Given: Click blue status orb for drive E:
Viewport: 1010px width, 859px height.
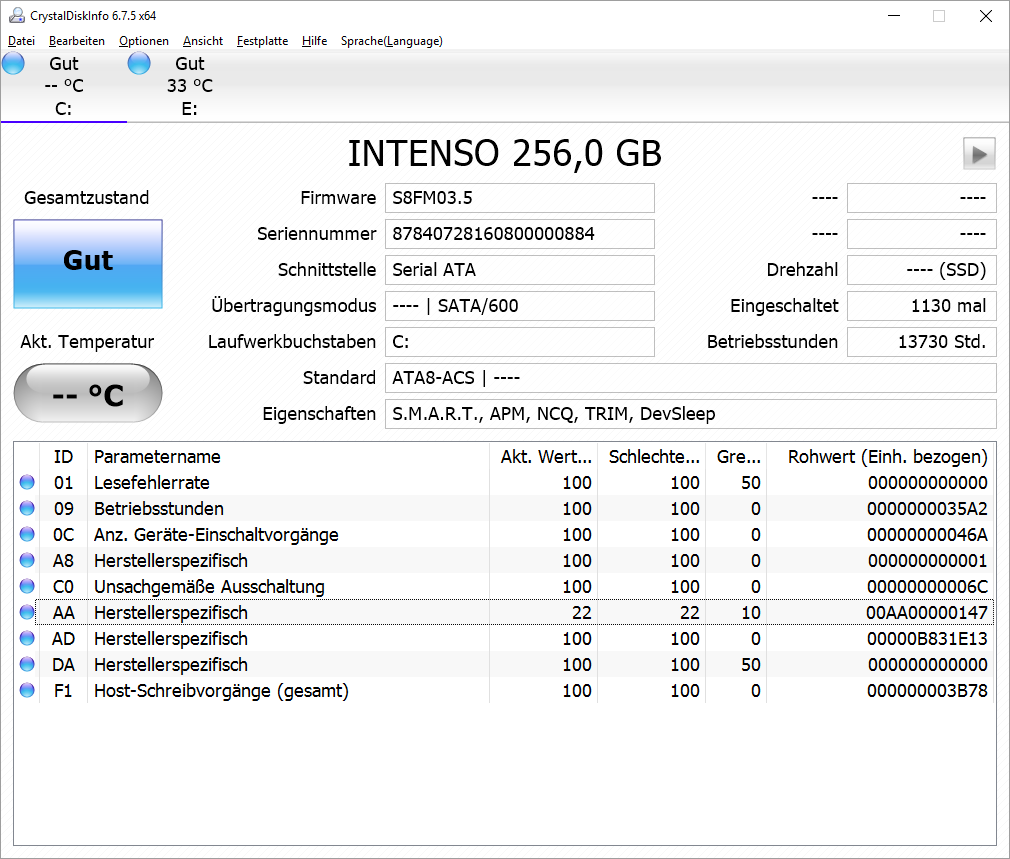Looking at the screenshot, I should click(x=139, y=63).
